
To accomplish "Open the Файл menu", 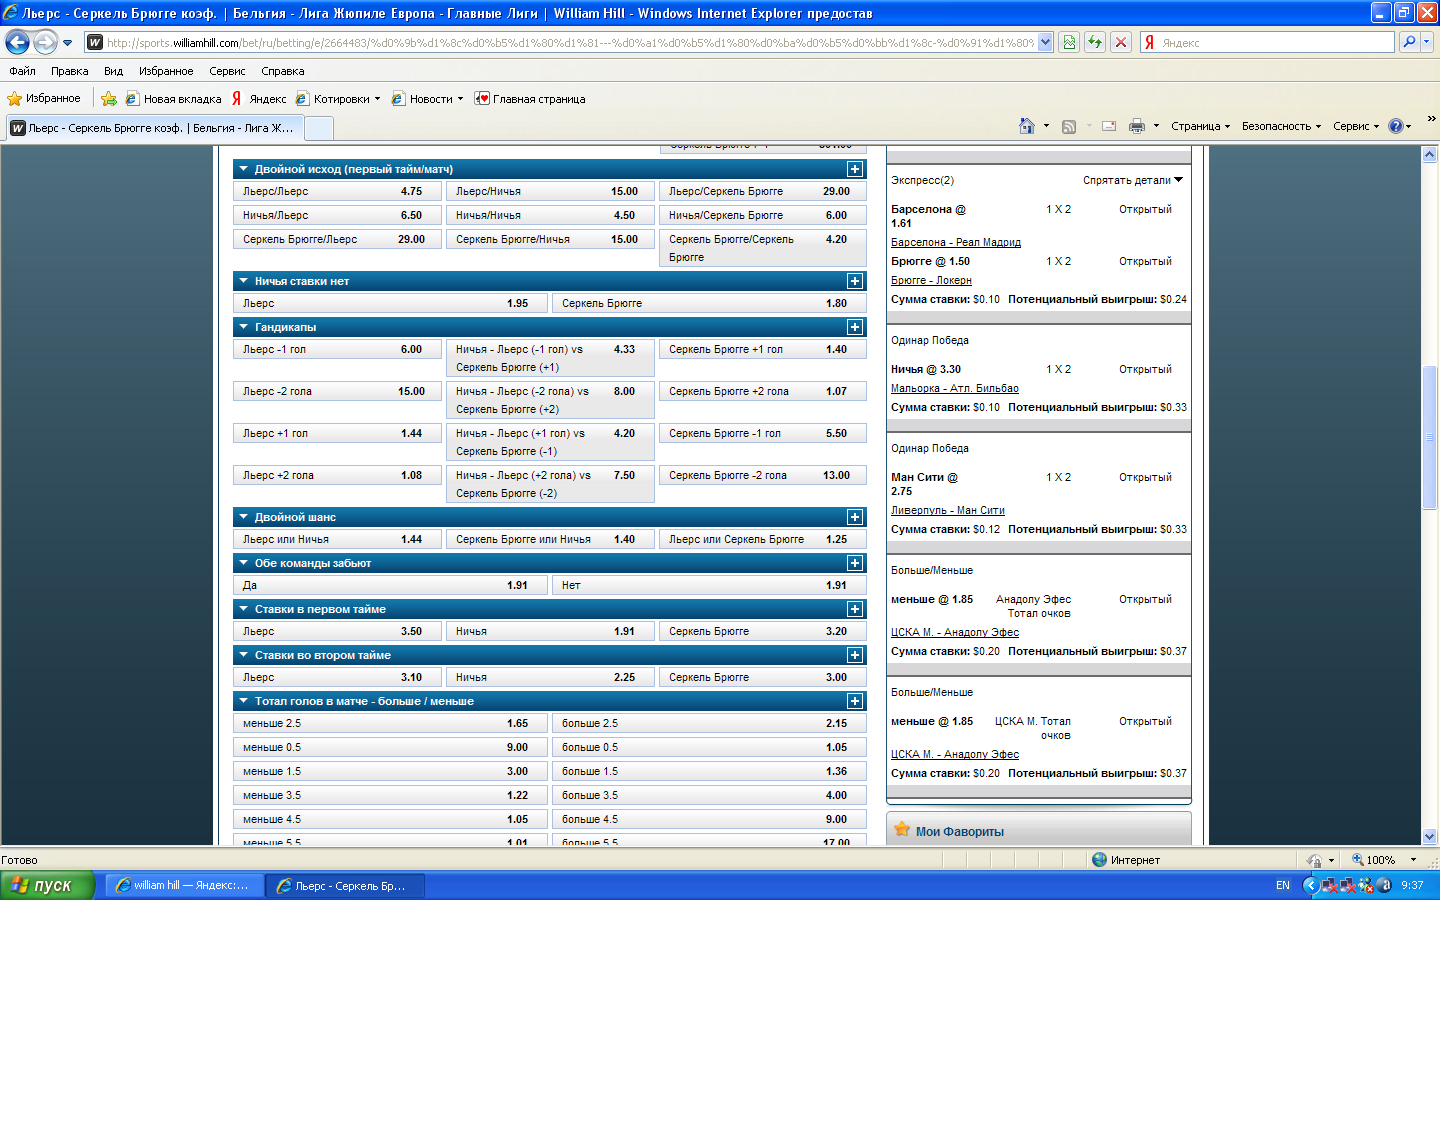I will (x=22, y=71).
